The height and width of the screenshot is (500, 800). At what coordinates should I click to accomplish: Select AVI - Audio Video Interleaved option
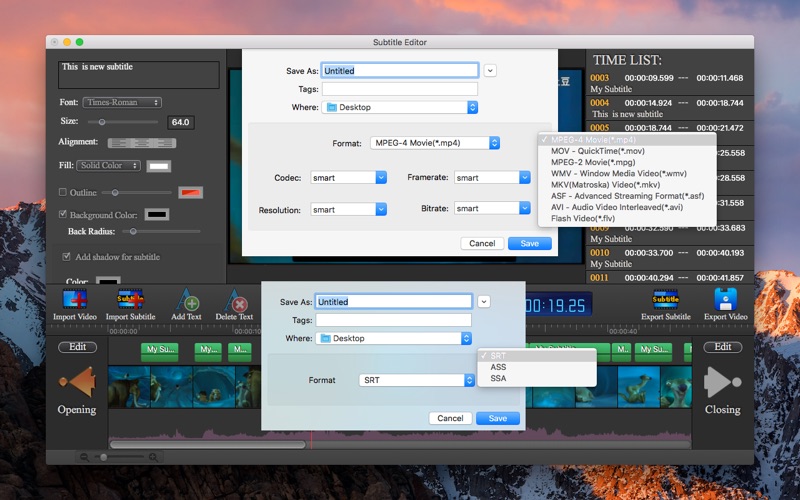627,207
